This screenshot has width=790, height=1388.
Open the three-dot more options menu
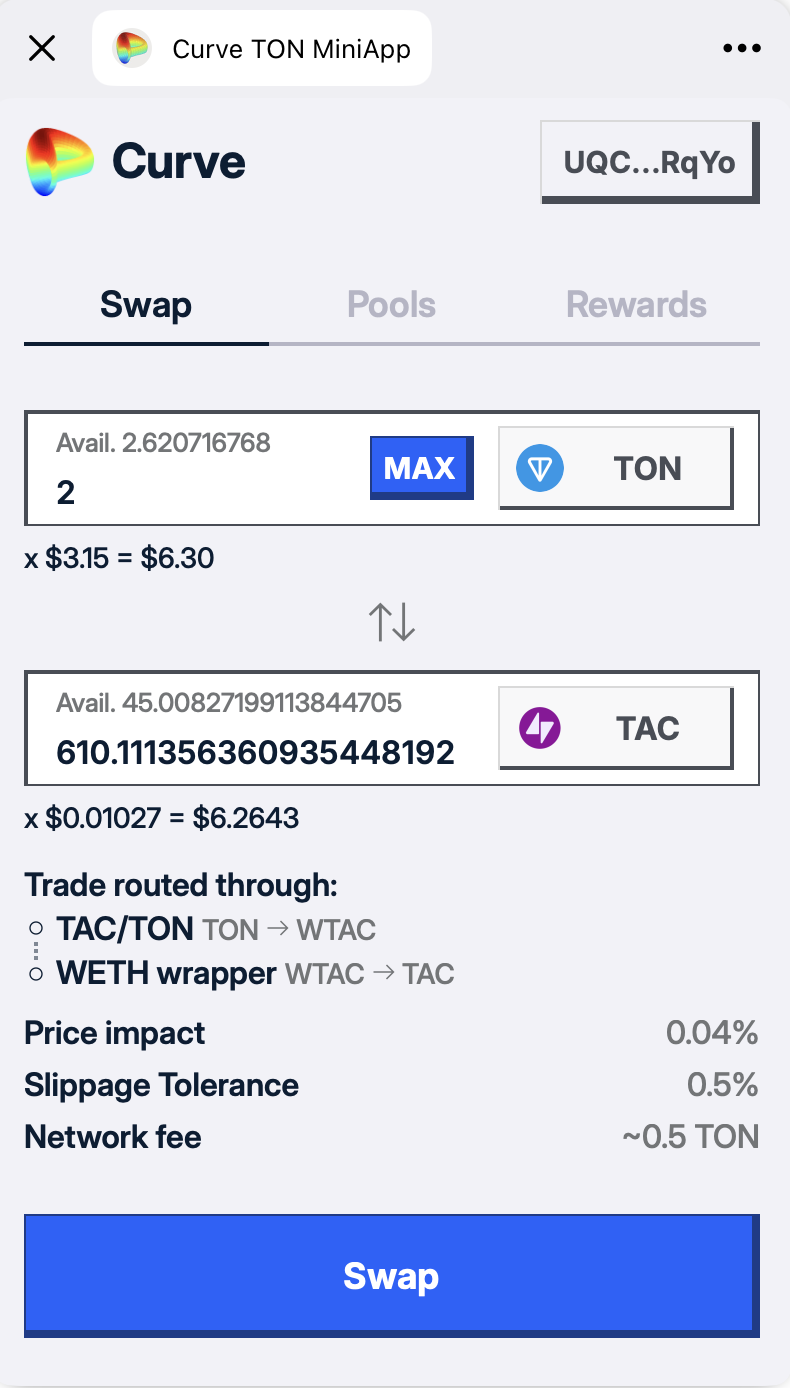pyautogui.click(x=741, y=48)
